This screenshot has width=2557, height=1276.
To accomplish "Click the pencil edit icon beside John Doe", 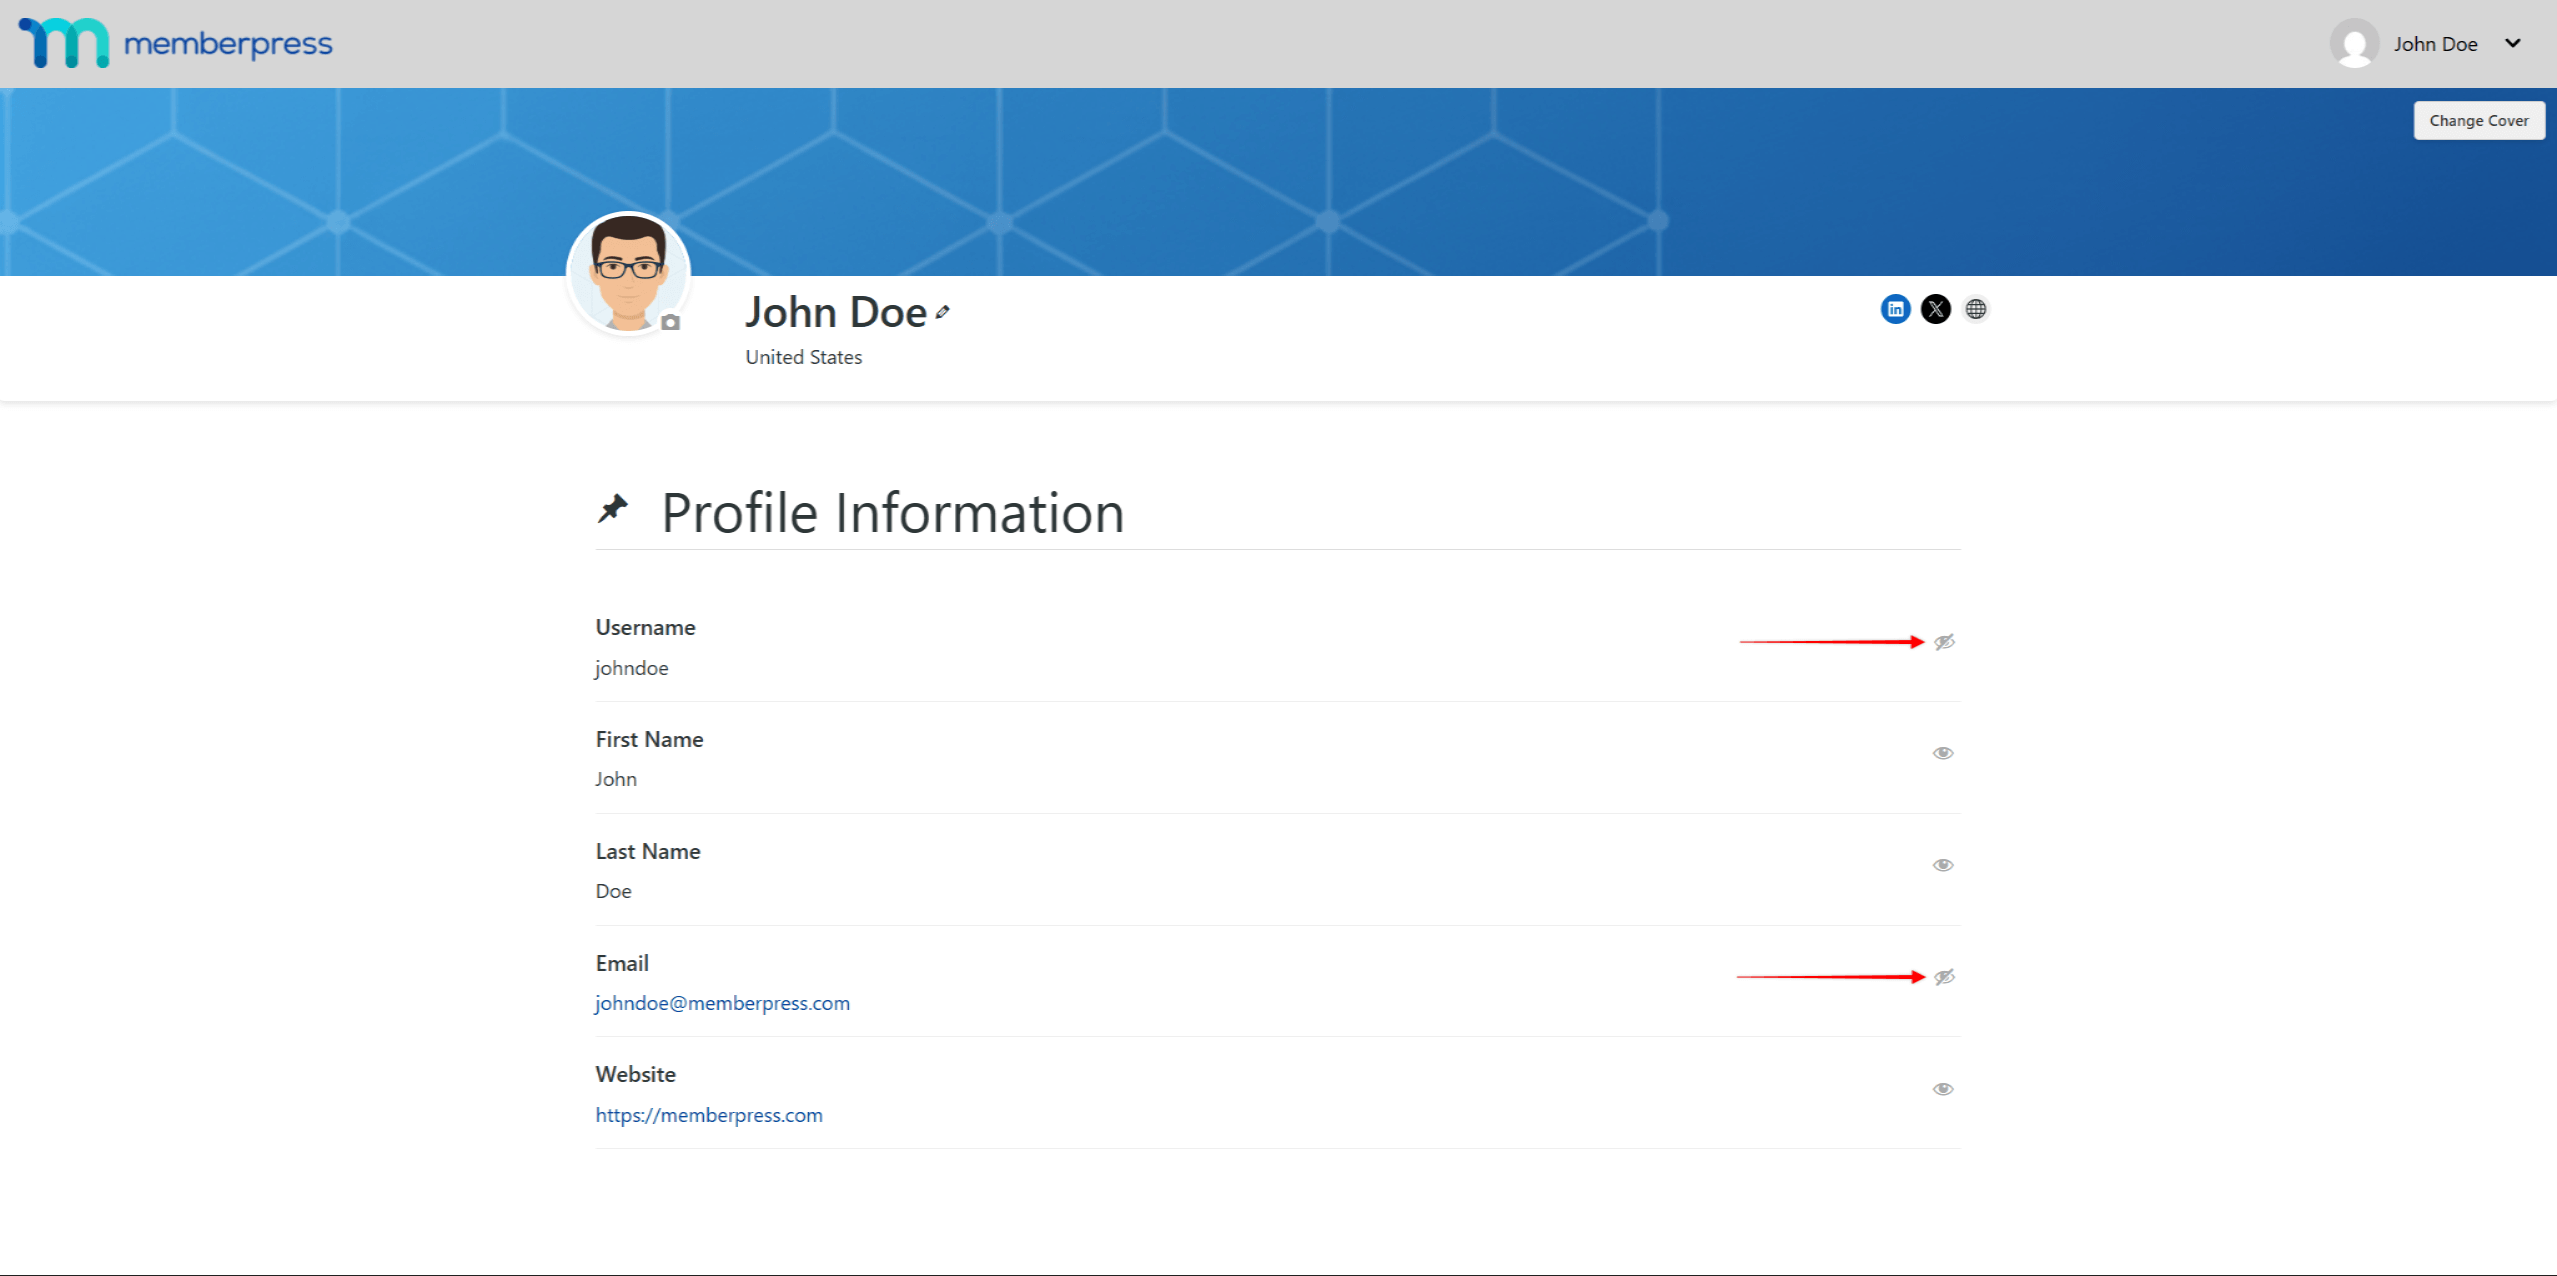I will point(942,313).
